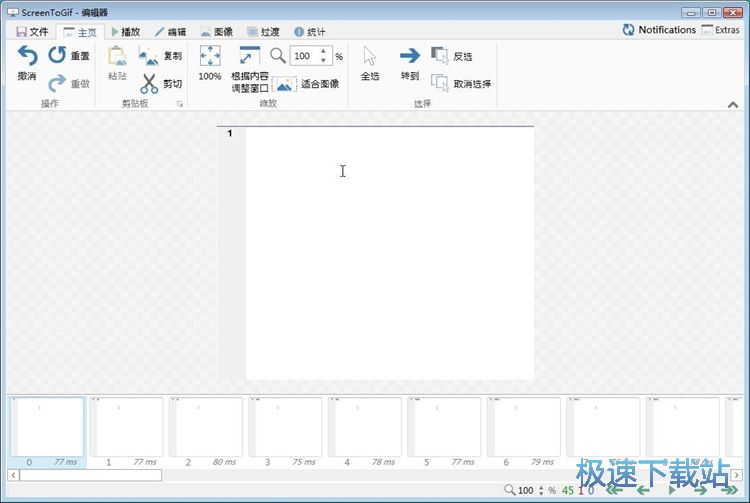
Task: Click the Select all (全选) cursor icon
Action: (x=369, y=56)
